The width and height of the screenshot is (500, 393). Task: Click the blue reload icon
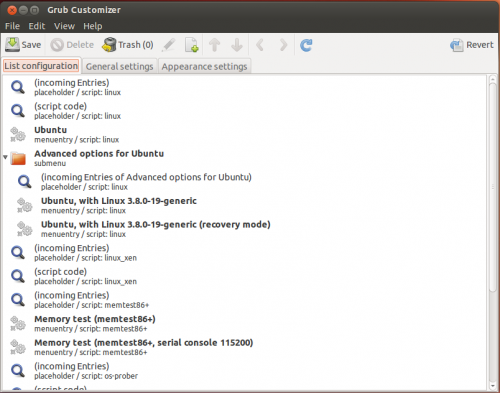(306, 45)
